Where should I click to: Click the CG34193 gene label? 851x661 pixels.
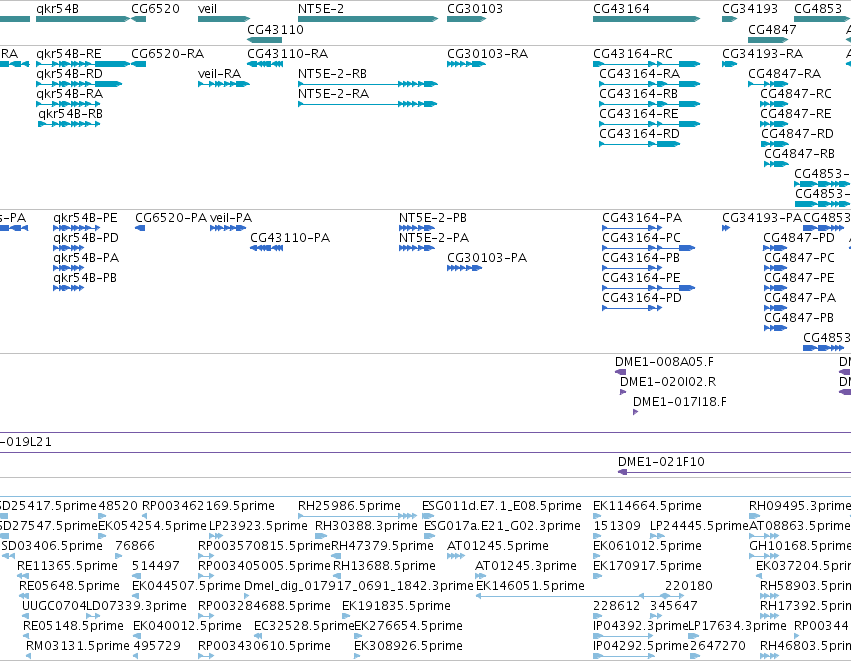750,9
